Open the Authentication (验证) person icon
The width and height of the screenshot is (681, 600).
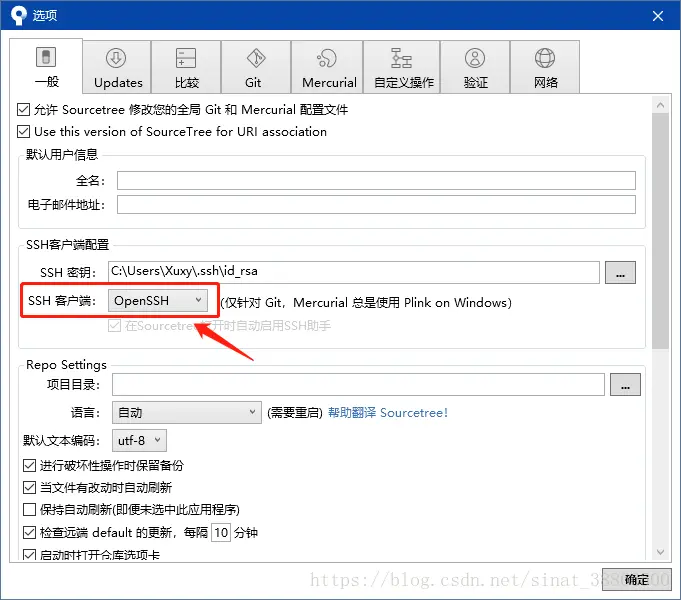475,58
